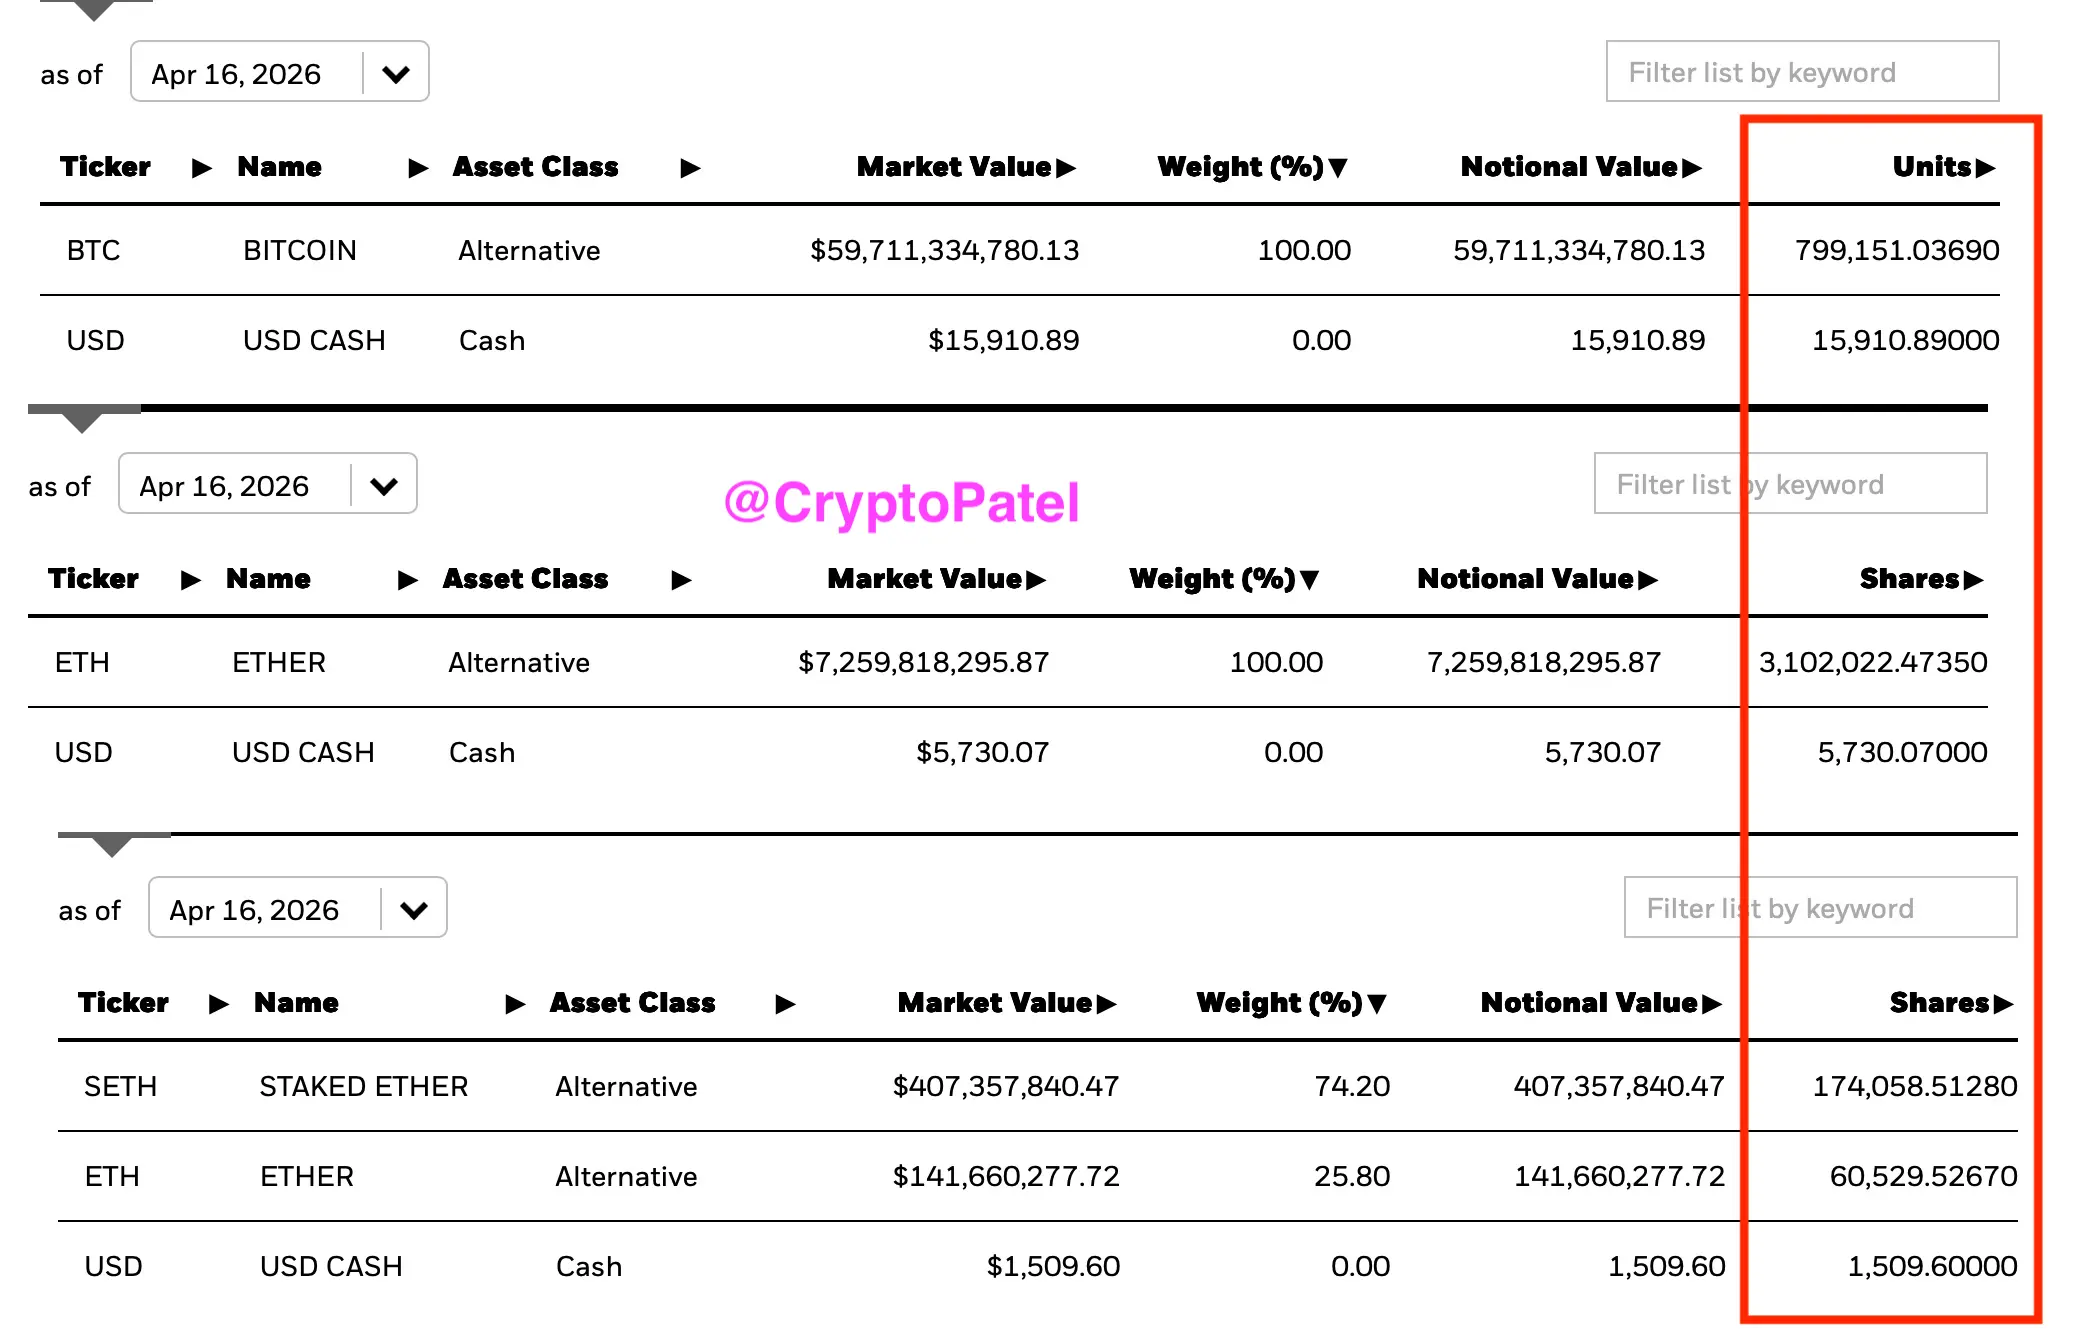Toggle Weight (%) sort in Staked Ether table
Screen dimensions: 2076x1338
coord(1291,1003)
